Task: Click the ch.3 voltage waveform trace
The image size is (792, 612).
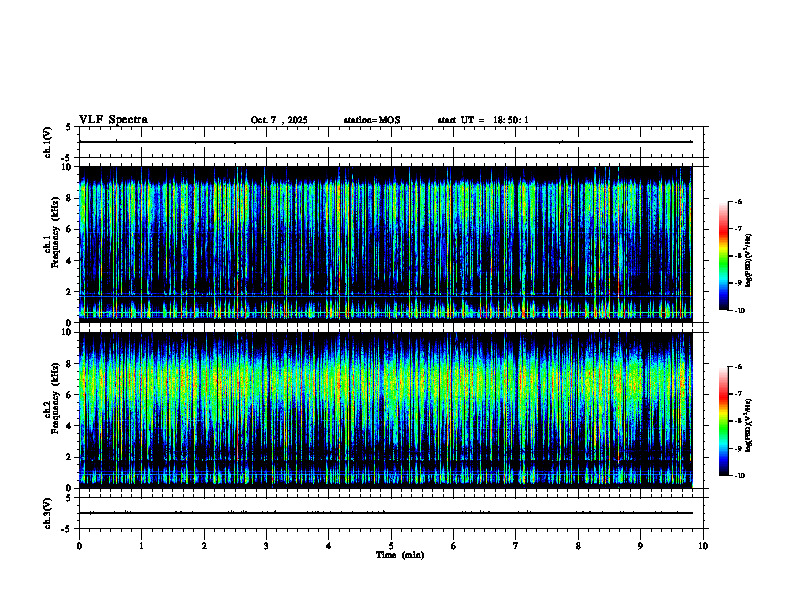Action: (385, 513)
